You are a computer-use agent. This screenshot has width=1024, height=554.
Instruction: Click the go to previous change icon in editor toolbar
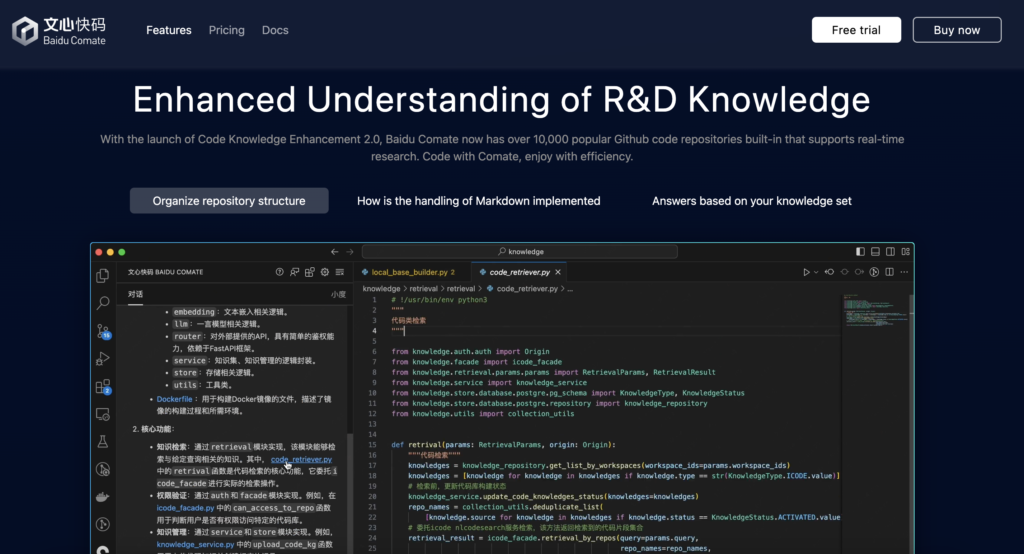tap(829, 272)
